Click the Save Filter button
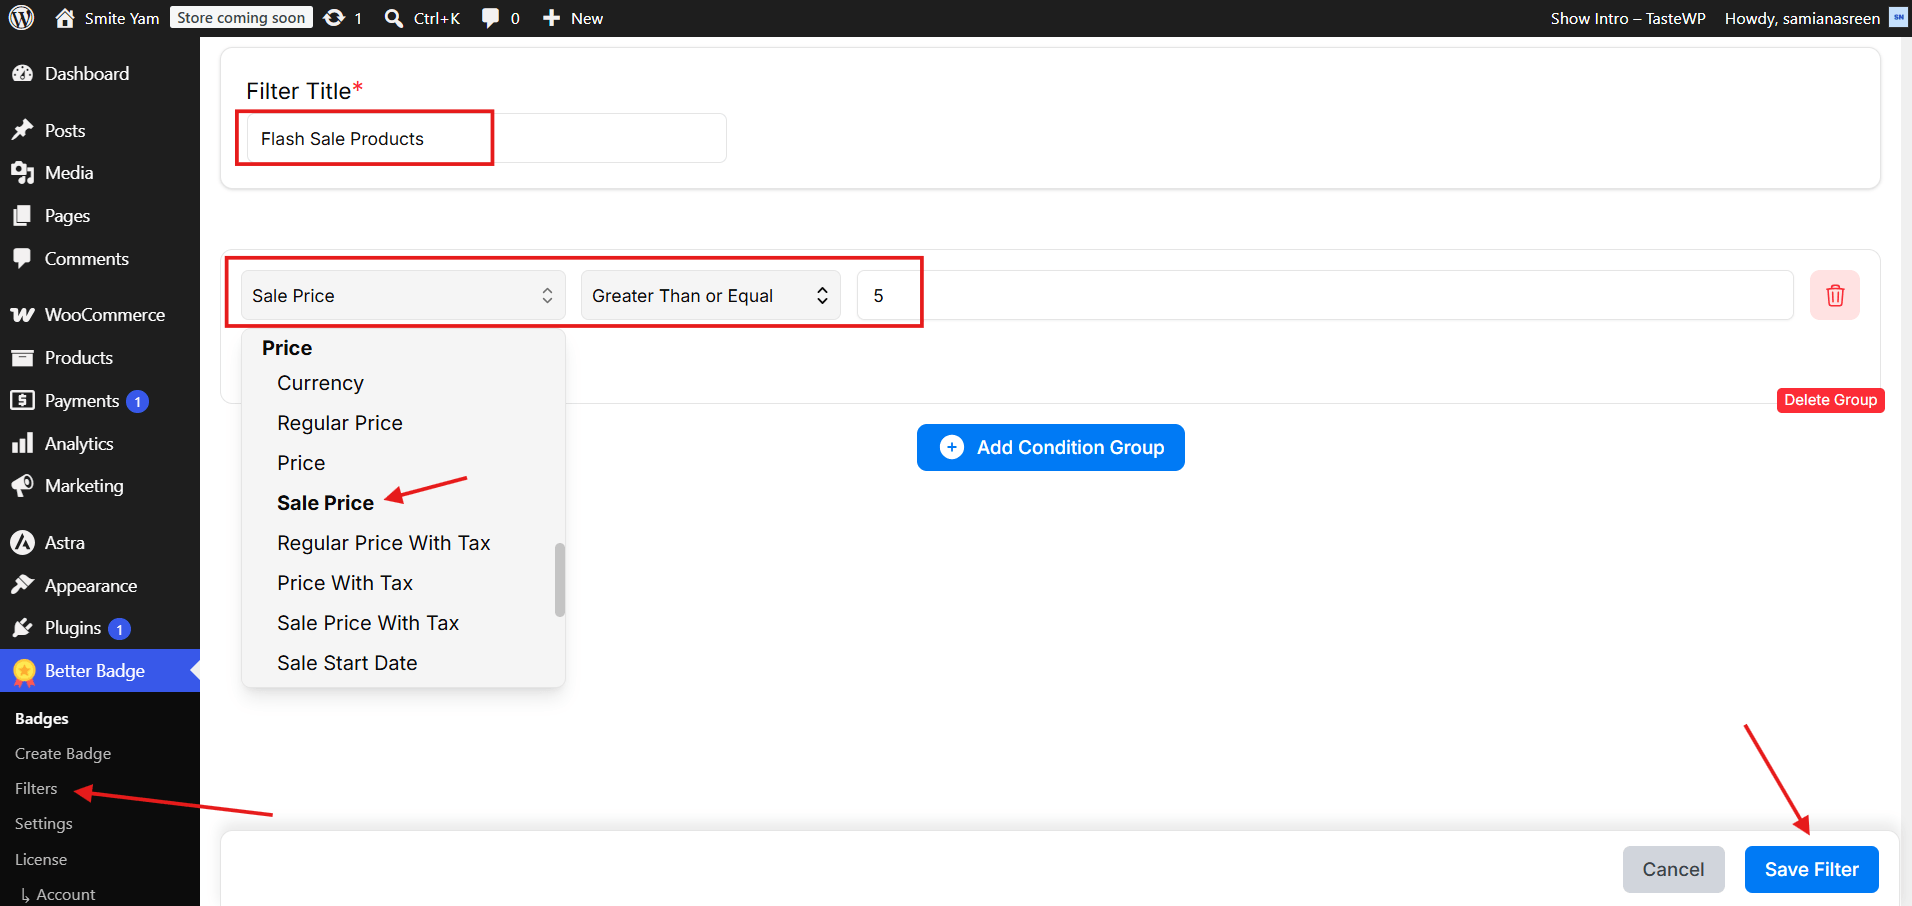The width and height of the screenshot is (1912, 906). (x=1811, y=869)
